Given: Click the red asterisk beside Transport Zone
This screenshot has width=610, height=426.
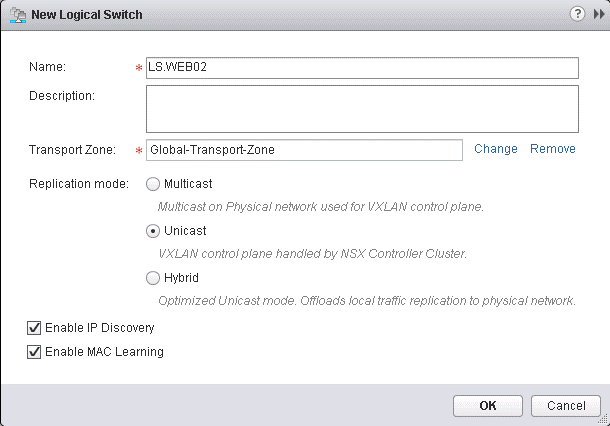Looking at the screenshot, I should (x=138, y=151).
